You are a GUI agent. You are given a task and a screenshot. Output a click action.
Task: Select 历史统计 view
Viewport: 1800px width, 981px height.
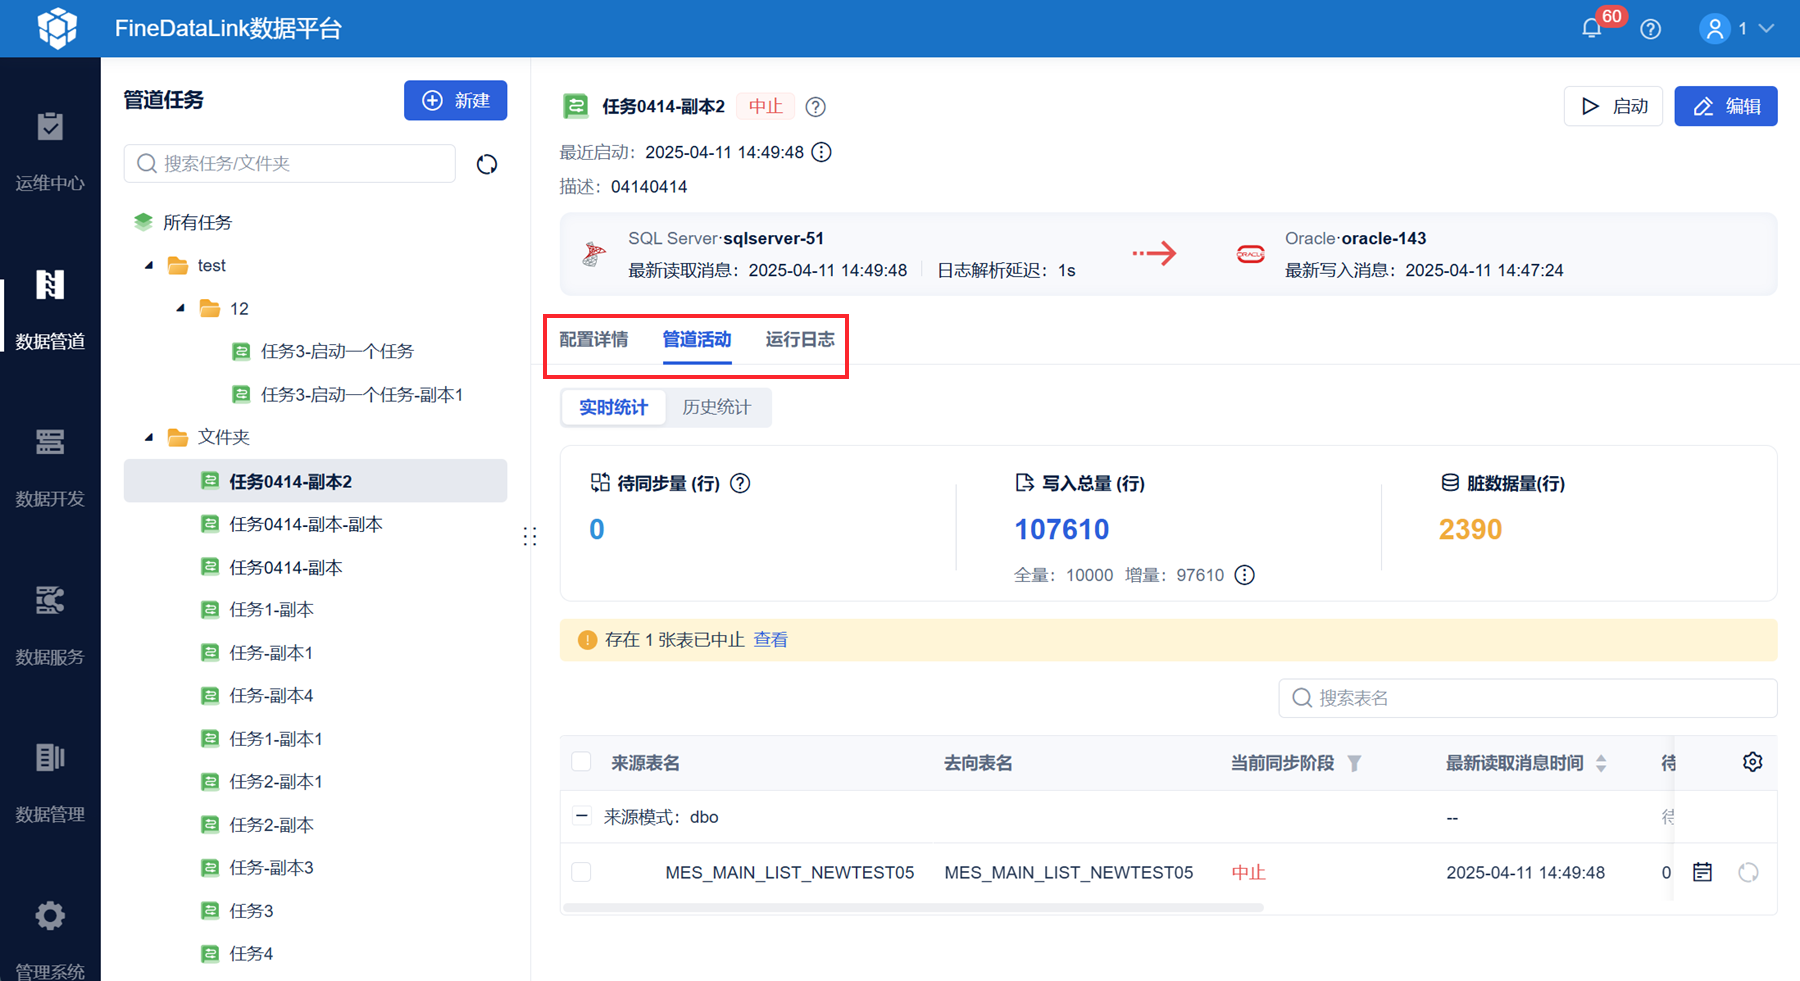(717, 407)
